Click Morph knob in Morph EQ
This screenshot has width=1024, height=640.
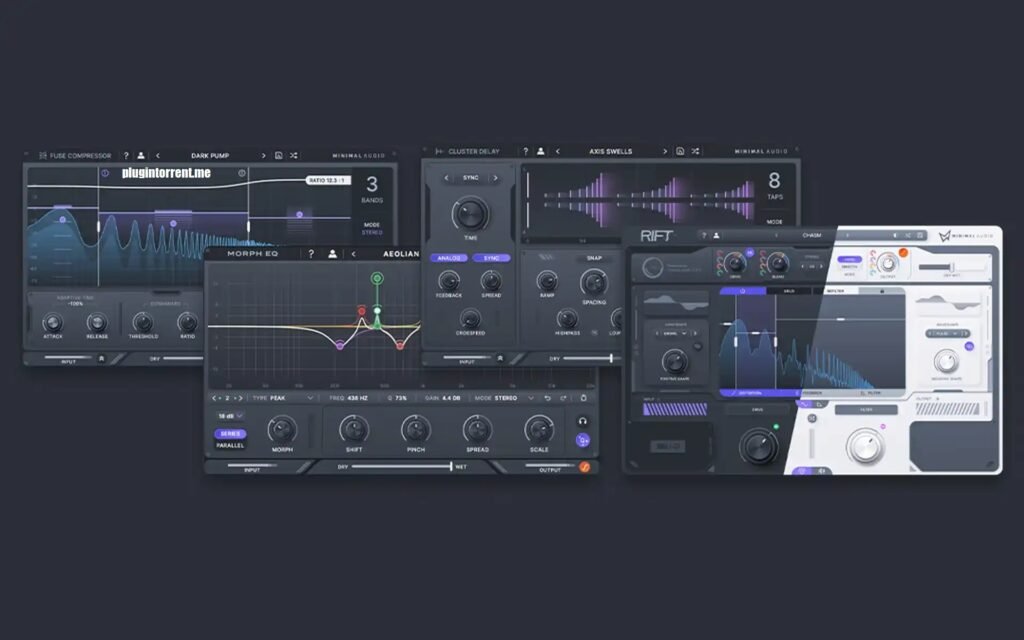[282, 429]
